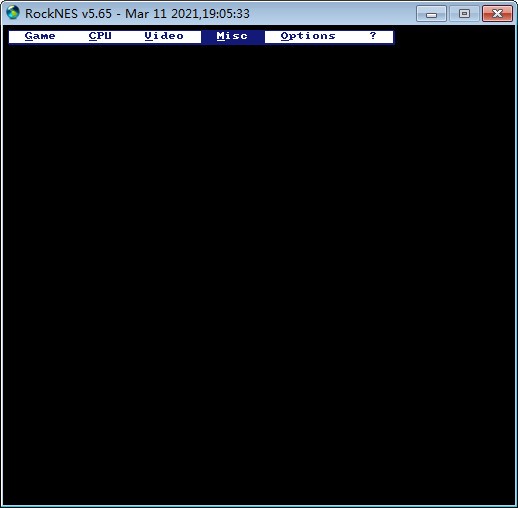Click the build date text in title bar
This screenshot has width=518, height=508.
tap(187, 14)
